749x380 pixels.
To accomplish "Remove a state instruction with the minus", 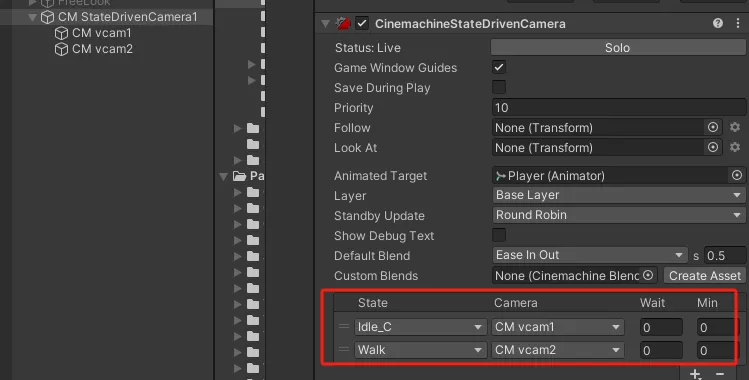I will [x=720, y=374].
